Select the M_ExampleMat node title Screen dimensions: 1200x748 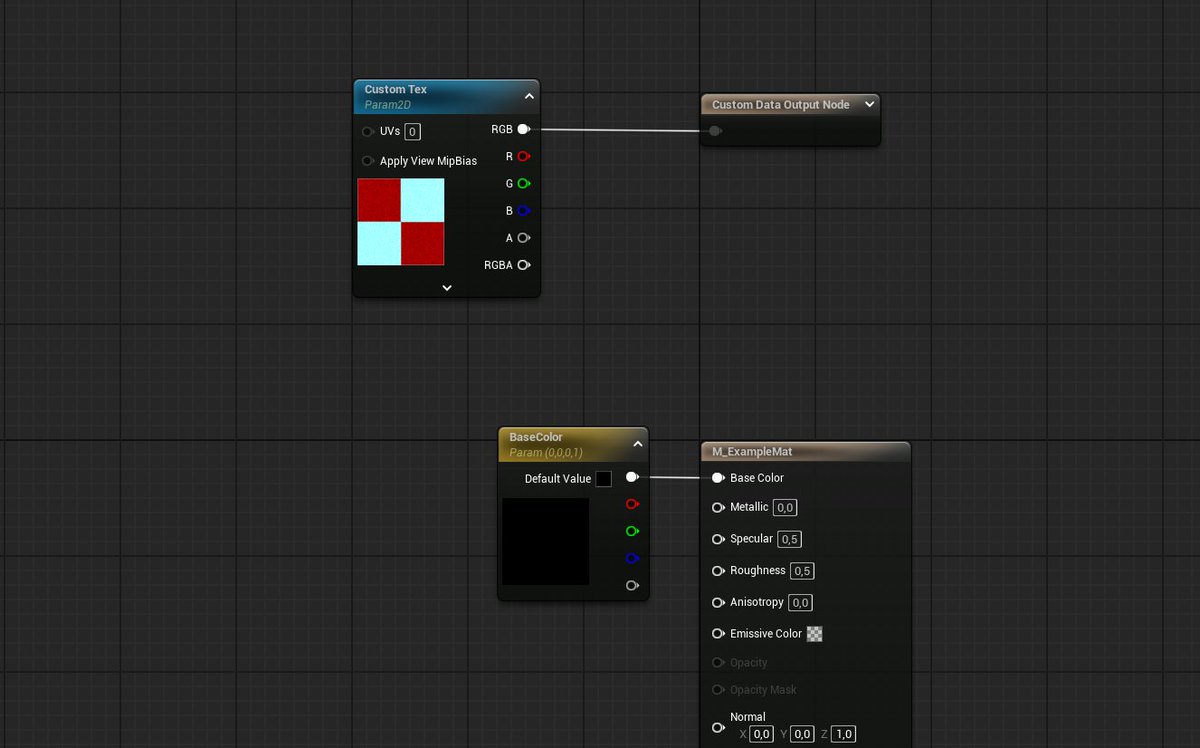pyautogui.click(x=752, y=451)
